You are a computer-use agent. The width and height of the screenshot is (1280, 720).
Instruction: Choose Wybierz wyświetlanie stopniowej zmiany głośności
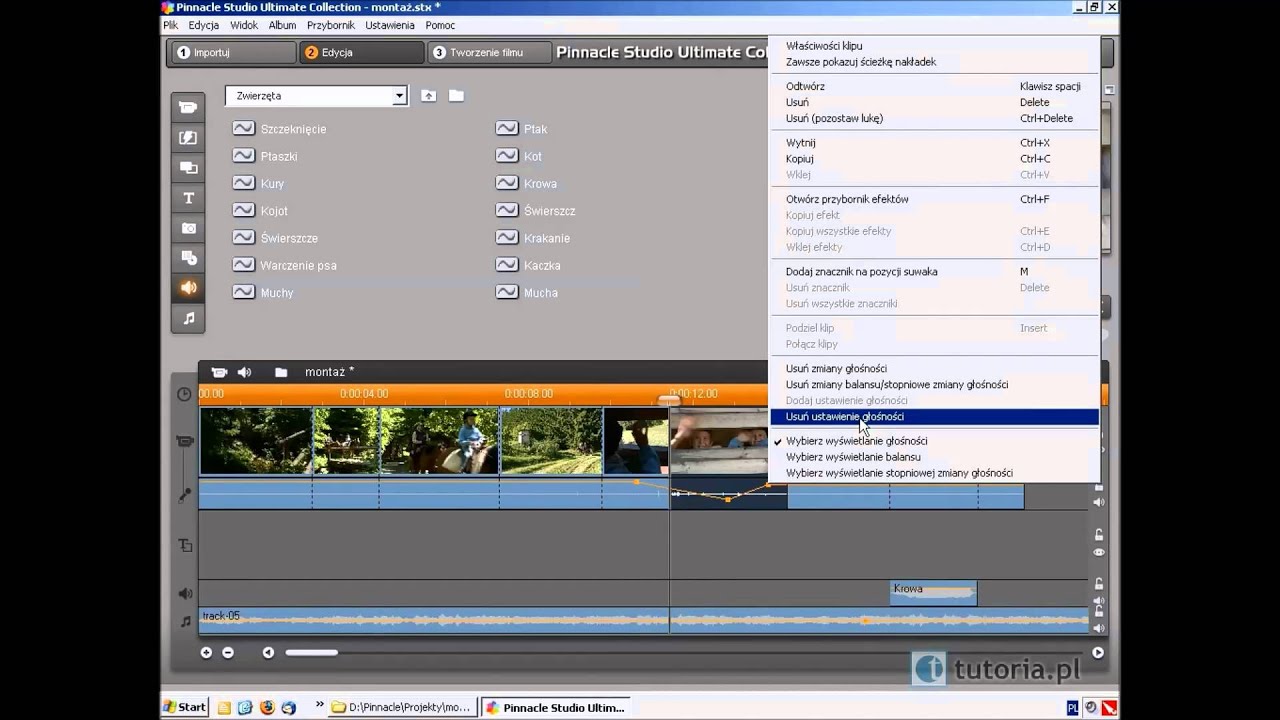pos(934,473)
